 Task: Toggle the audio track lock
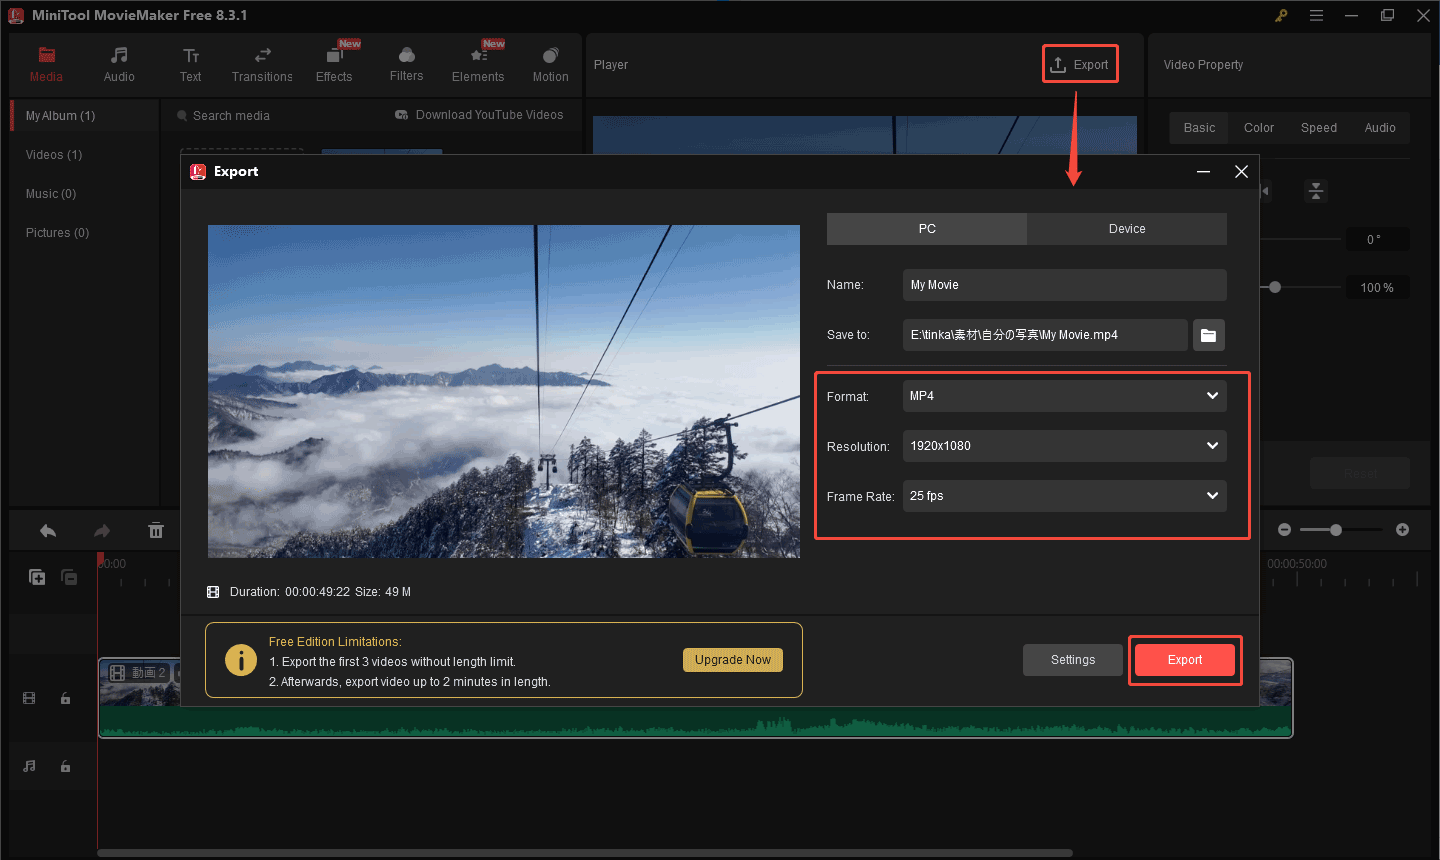pos(66,766)
